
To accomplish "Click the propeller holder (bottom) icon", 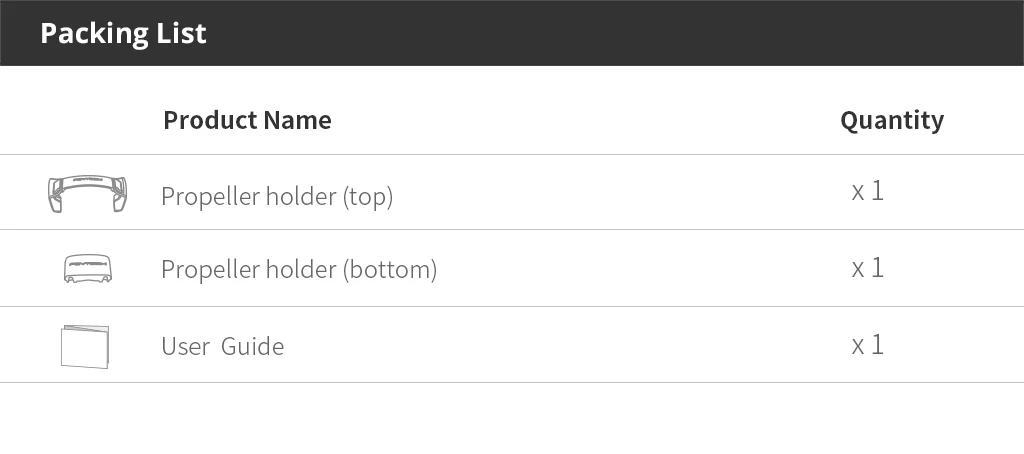I will tap(87, 268).
